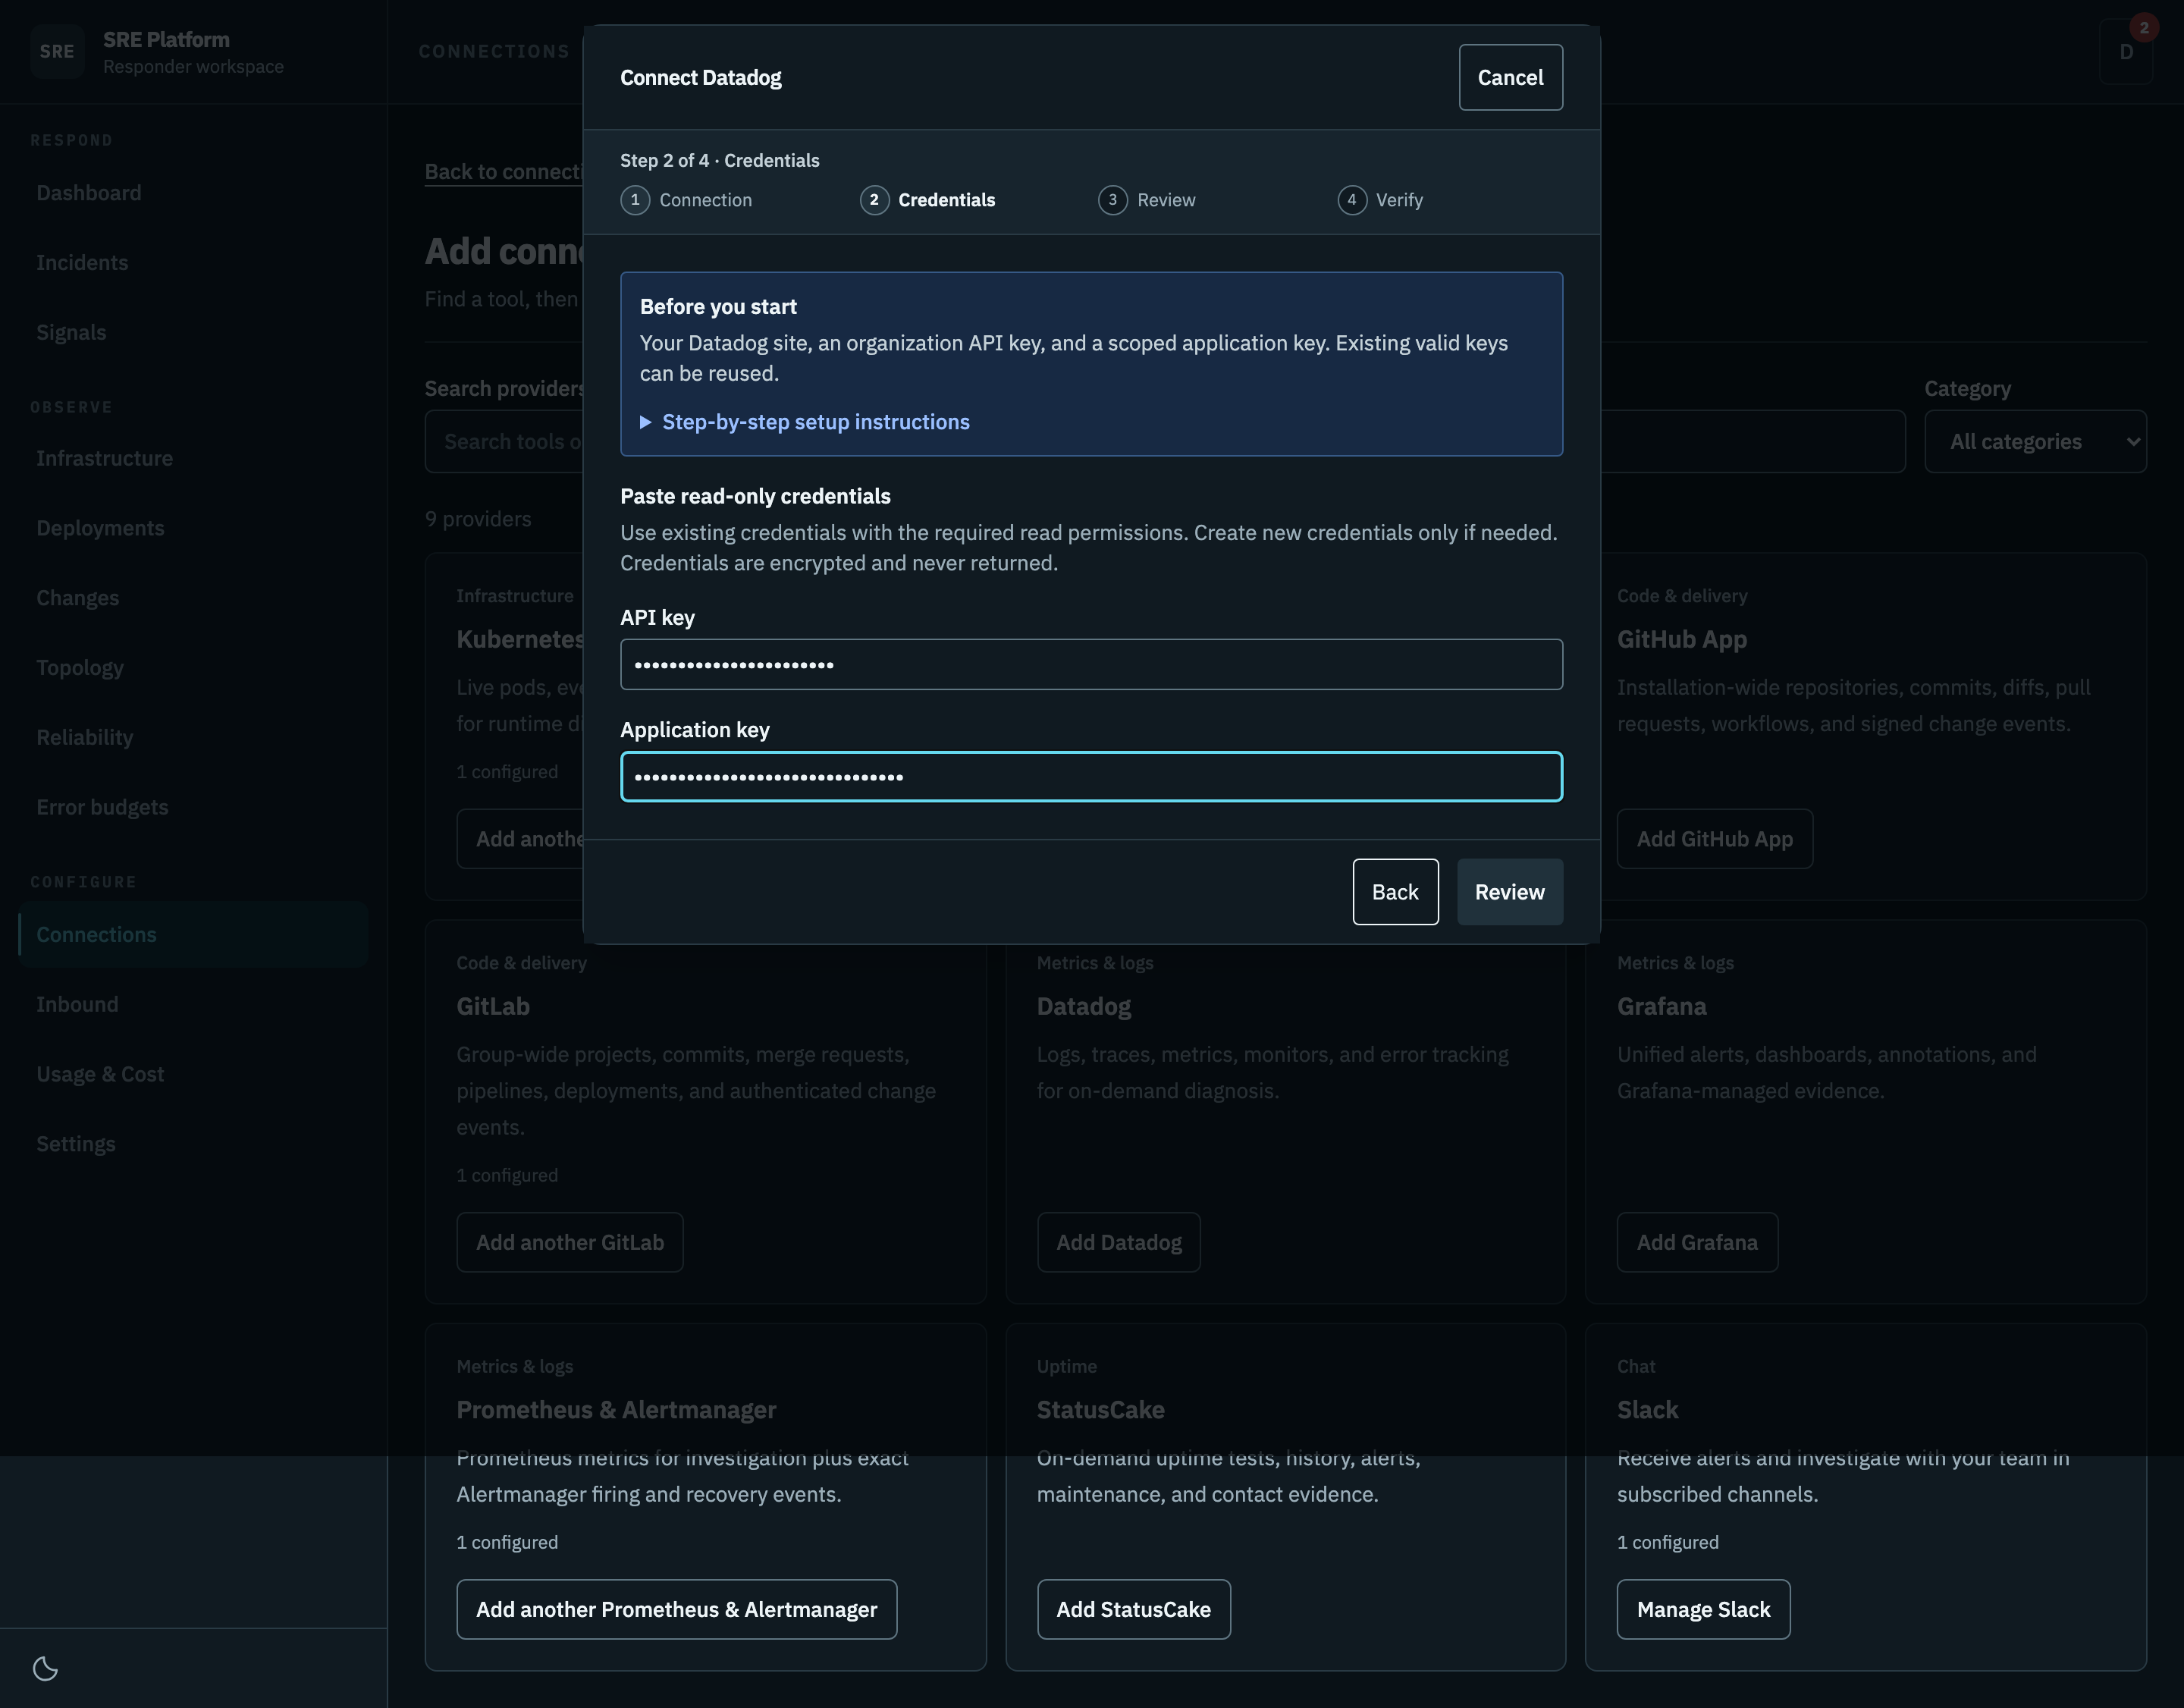Open the D user avatar menu
Image resolution: width=2184 pixels, height=1708 pixels.
click(x=2126, y=52)
